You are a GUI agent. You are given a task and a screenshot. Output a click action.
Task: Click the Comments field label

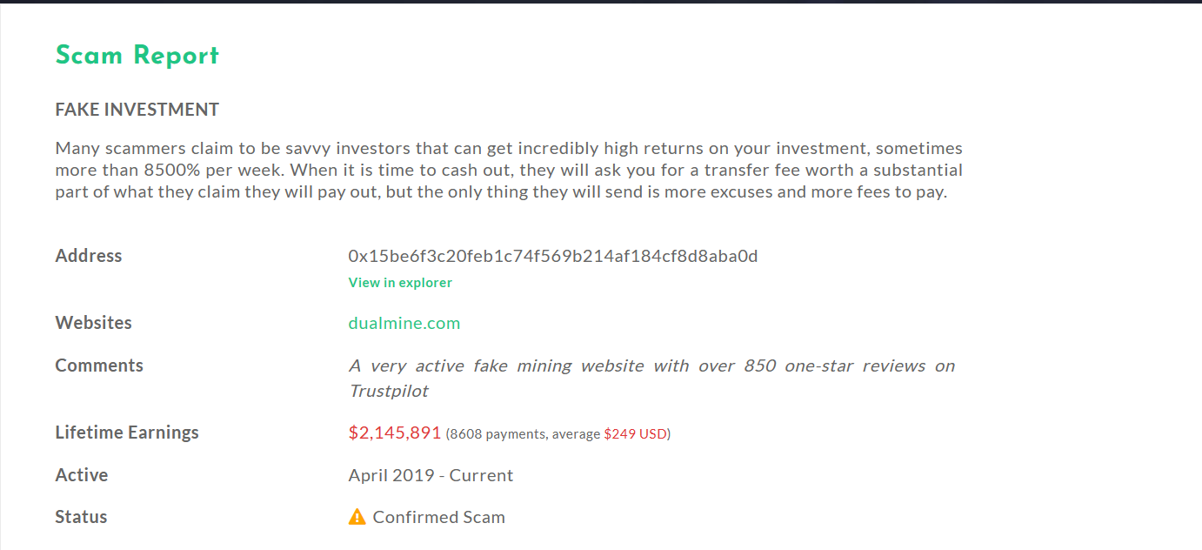pyautogui.click(x=99, y=366)
